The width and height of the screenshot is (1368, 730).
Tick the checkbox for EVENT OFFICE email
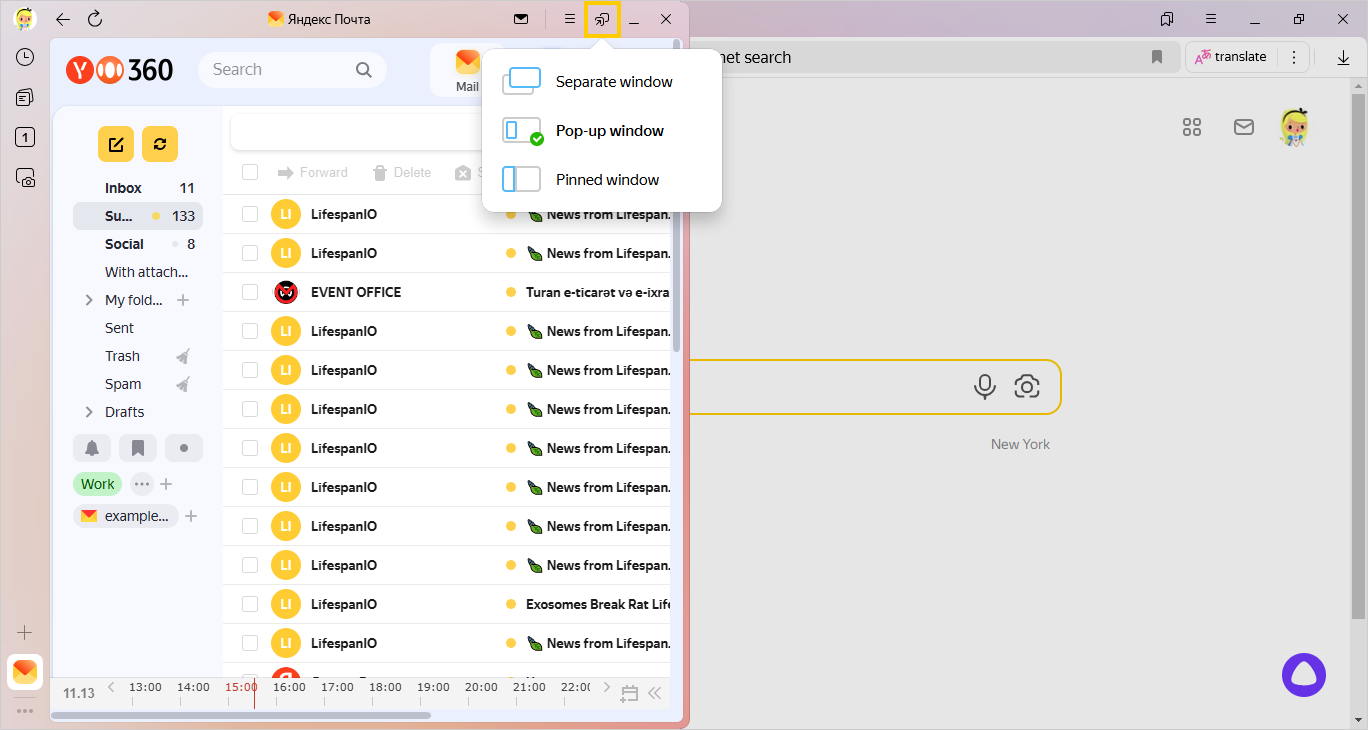point(250,292)
